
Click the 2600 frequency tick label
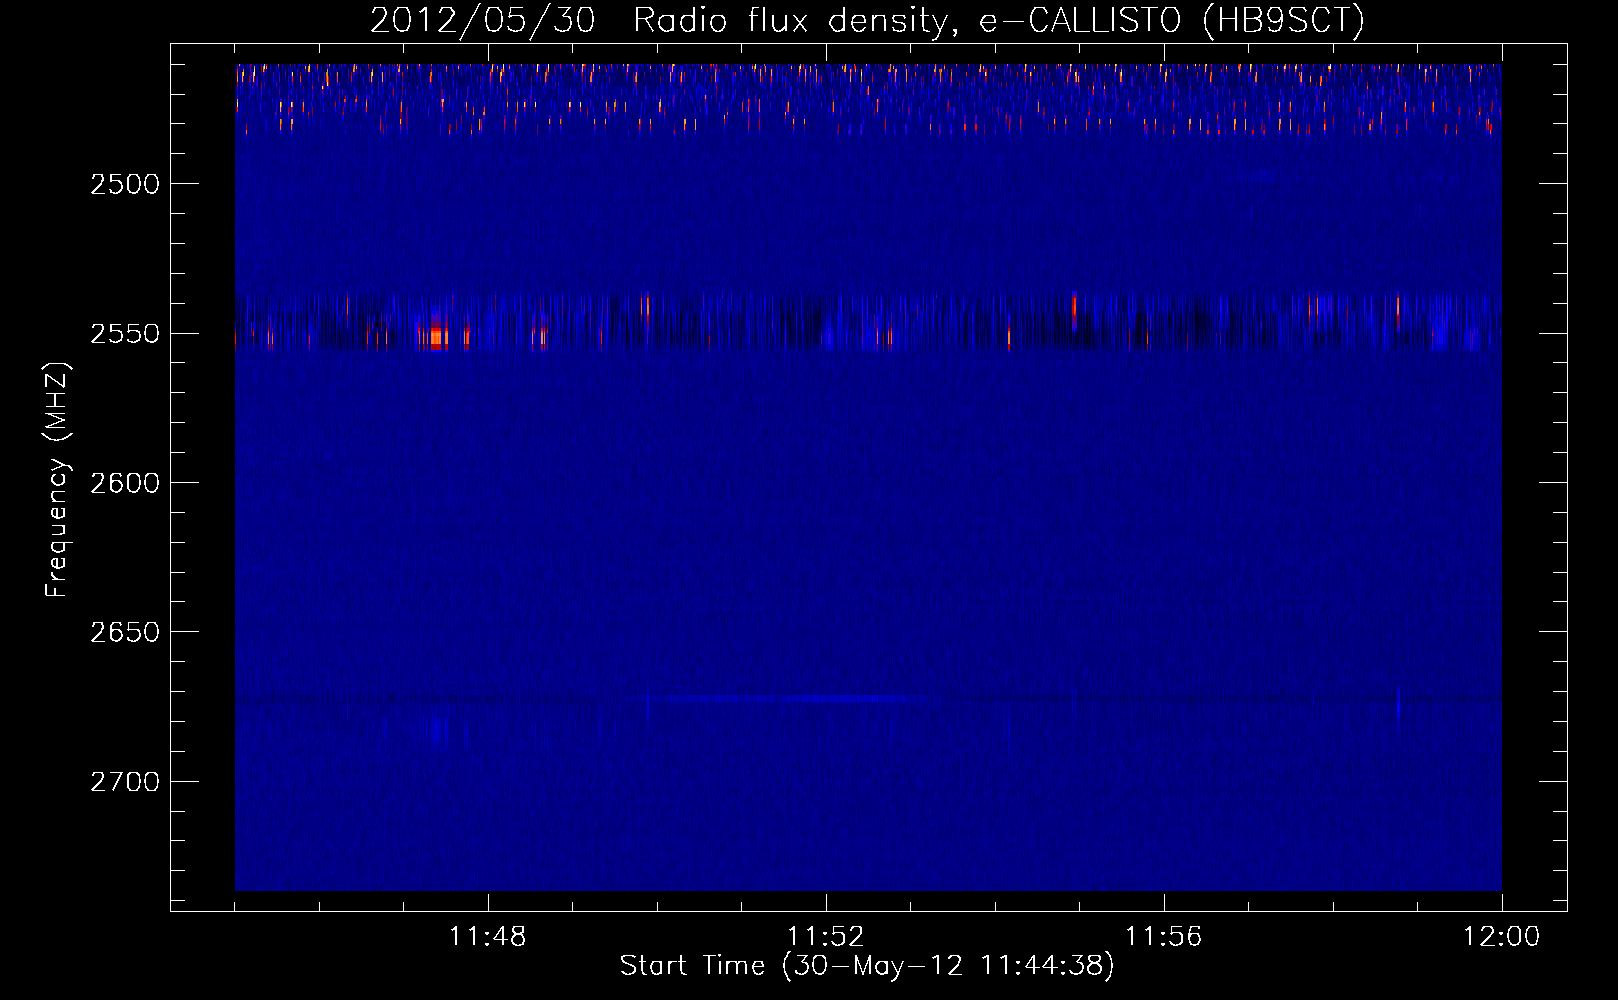click(125, 483)
